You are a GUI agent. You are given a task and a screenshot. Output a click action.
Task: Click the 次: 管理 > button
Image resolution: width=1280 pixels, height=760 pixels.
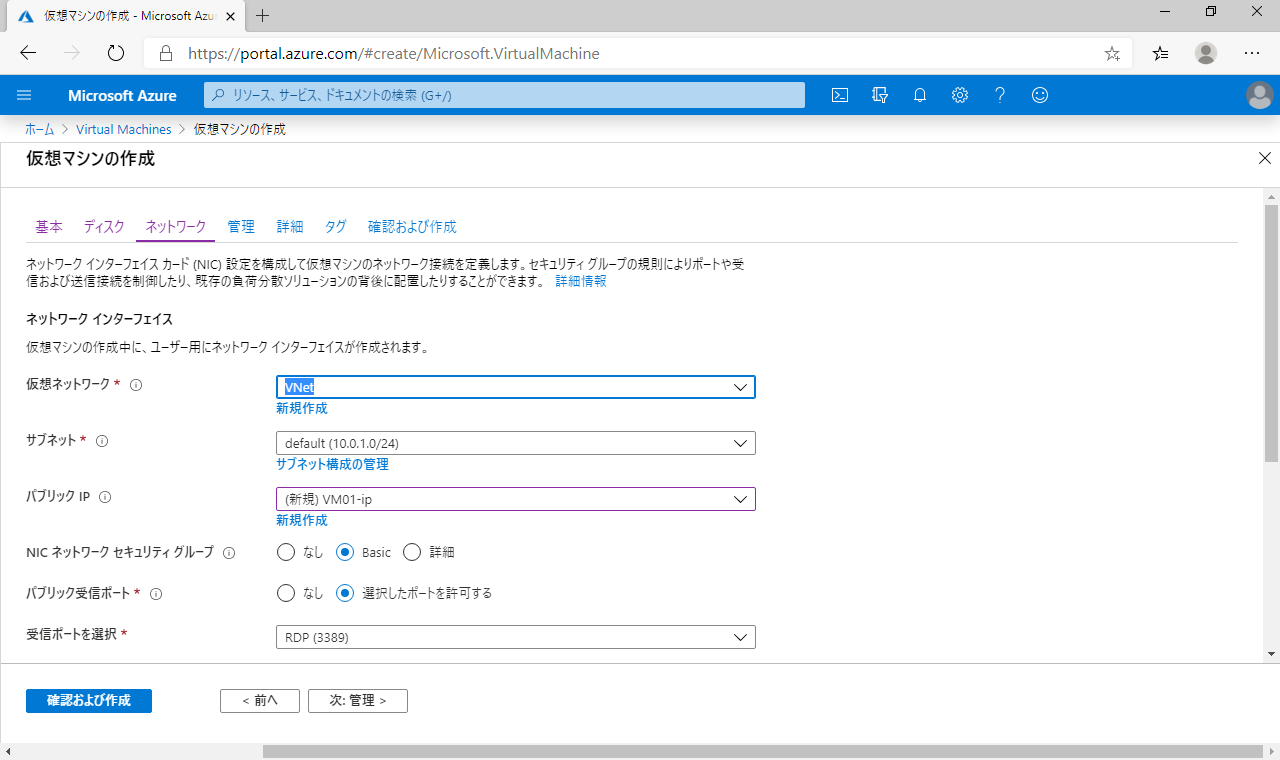(x=358, y=700)
